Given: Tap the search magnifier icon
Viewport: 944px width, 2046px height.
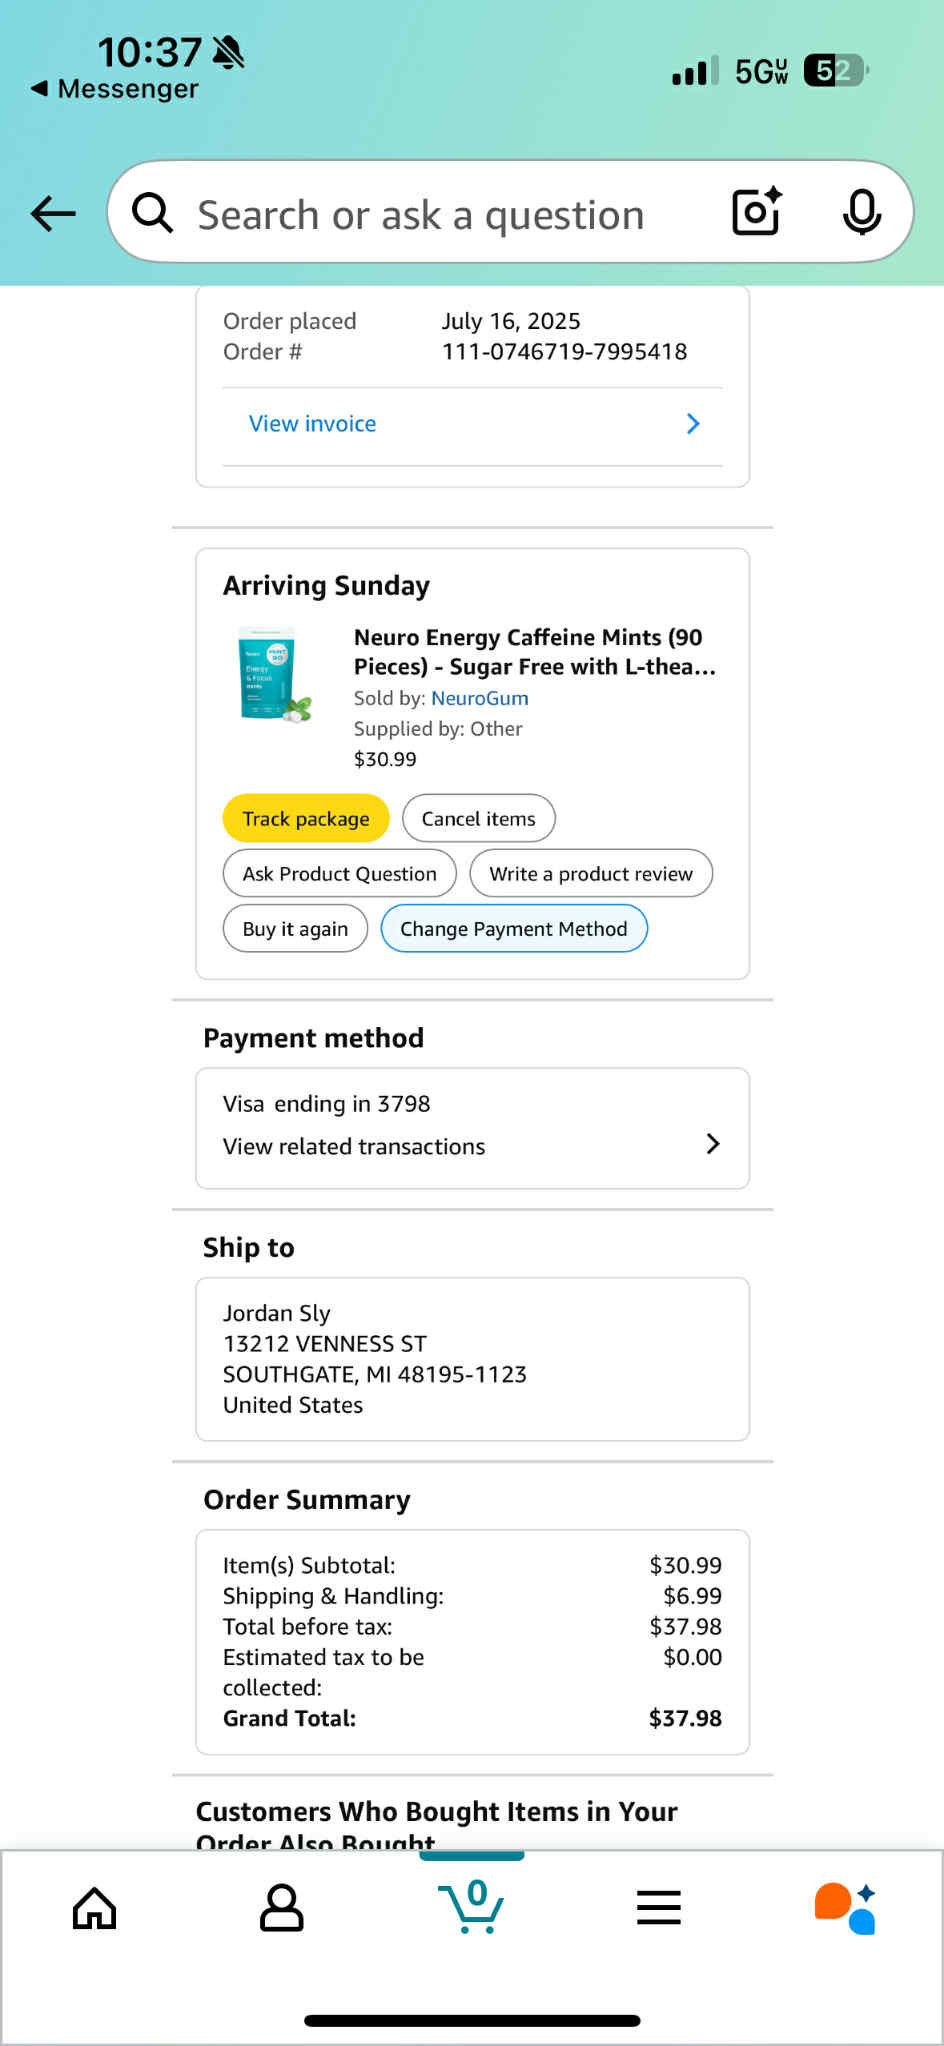Looking at the screenshot, I should pos(153,212).
